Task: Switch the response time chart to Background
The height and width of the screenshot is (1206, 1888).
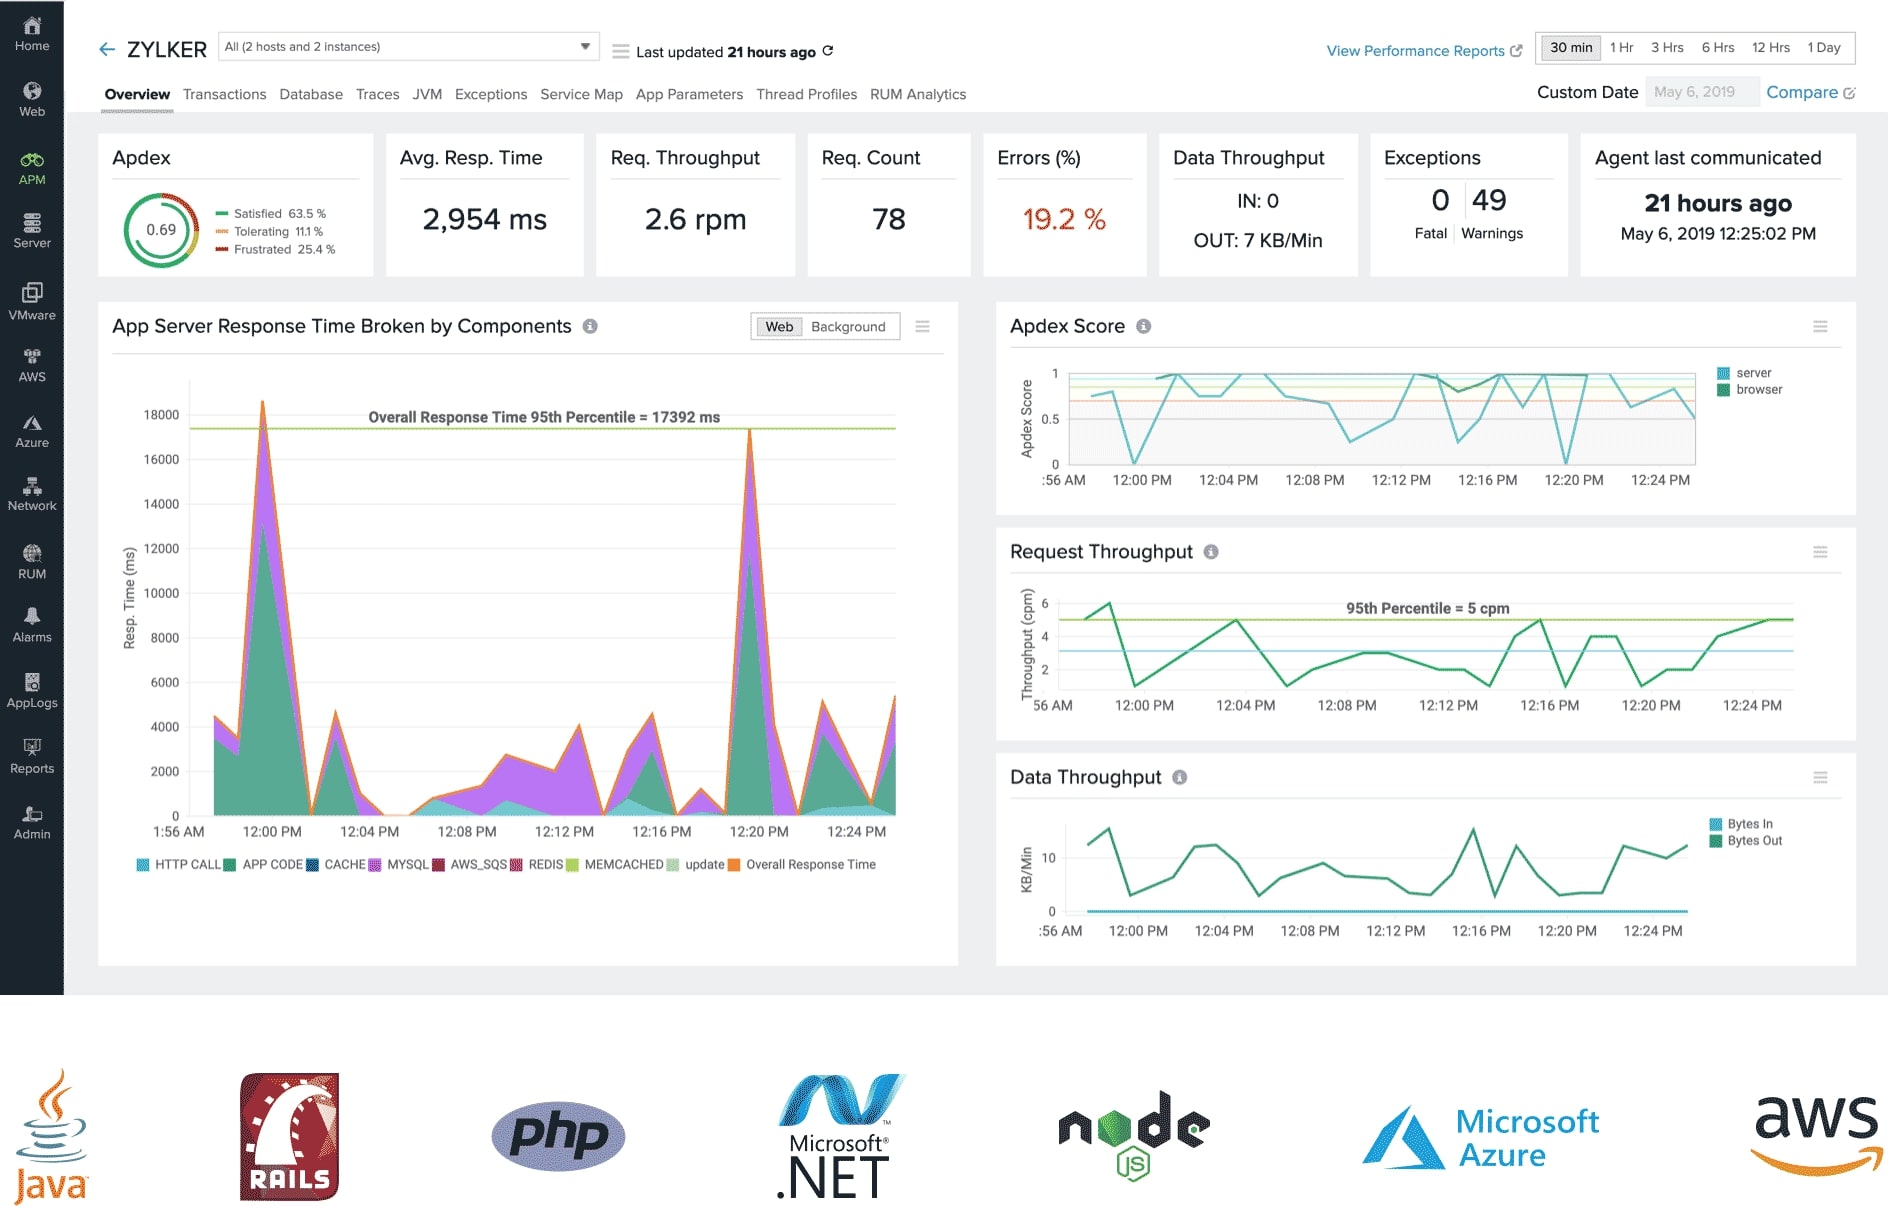Action: coord(849,326)
